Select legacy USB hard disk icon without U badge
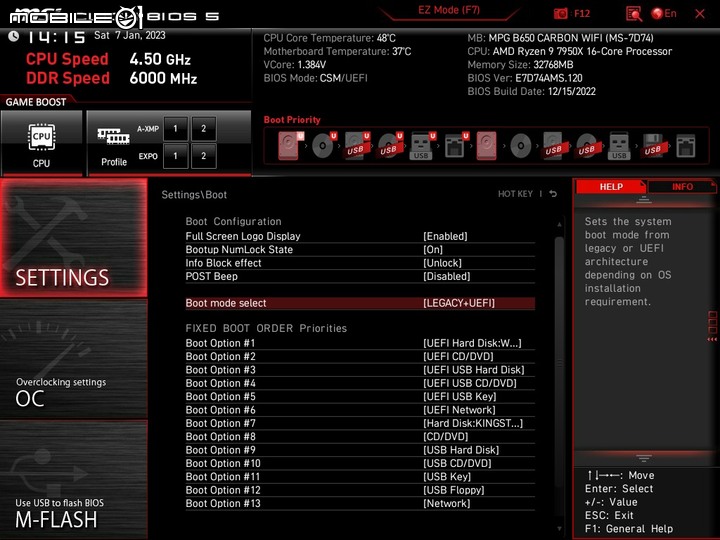Viewport: 720px width, 540px height. click(x=554, y=146)
